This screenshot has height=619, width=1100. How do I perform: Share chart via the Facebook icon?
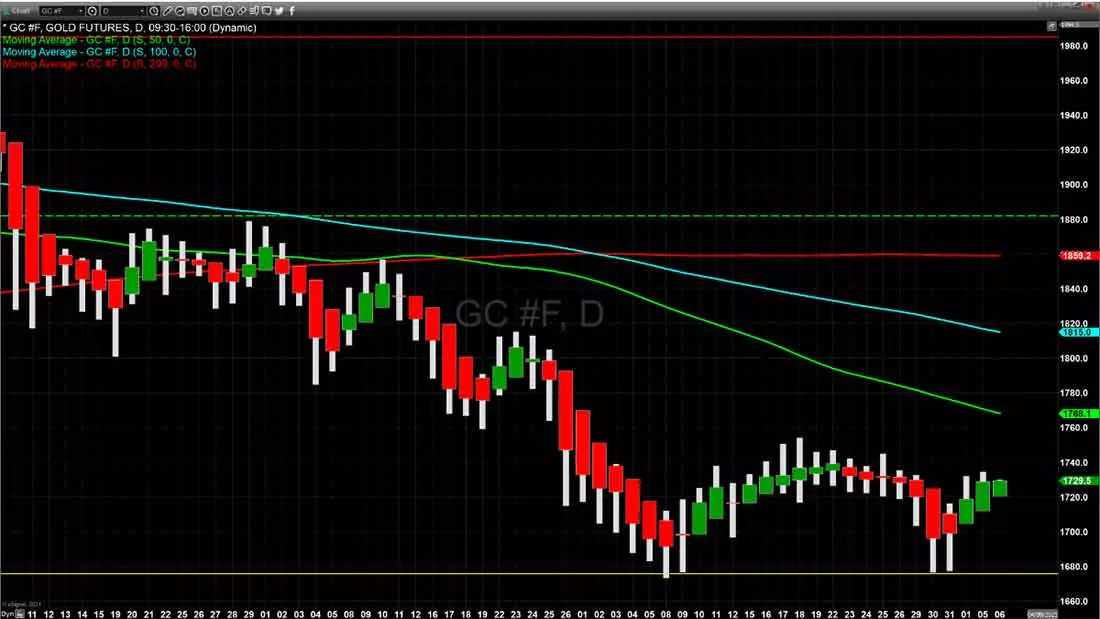(292, 11)
